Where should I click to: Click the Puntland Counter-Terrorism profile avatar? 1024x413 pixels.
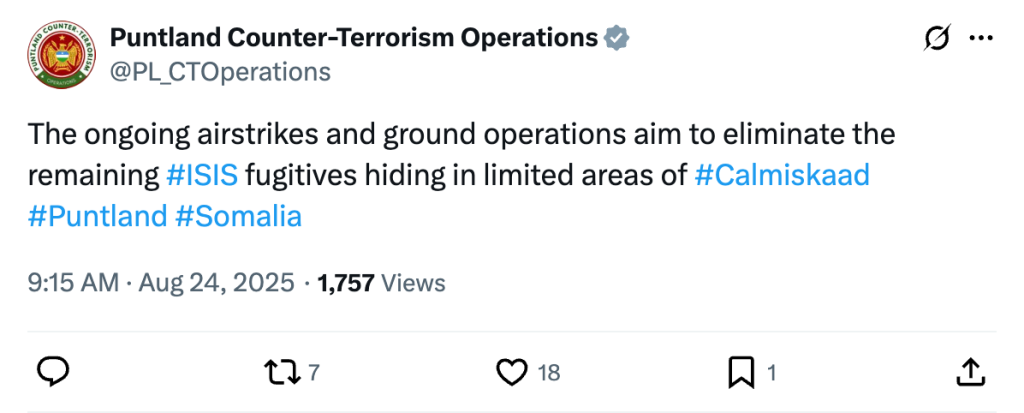tap(58, 56)
